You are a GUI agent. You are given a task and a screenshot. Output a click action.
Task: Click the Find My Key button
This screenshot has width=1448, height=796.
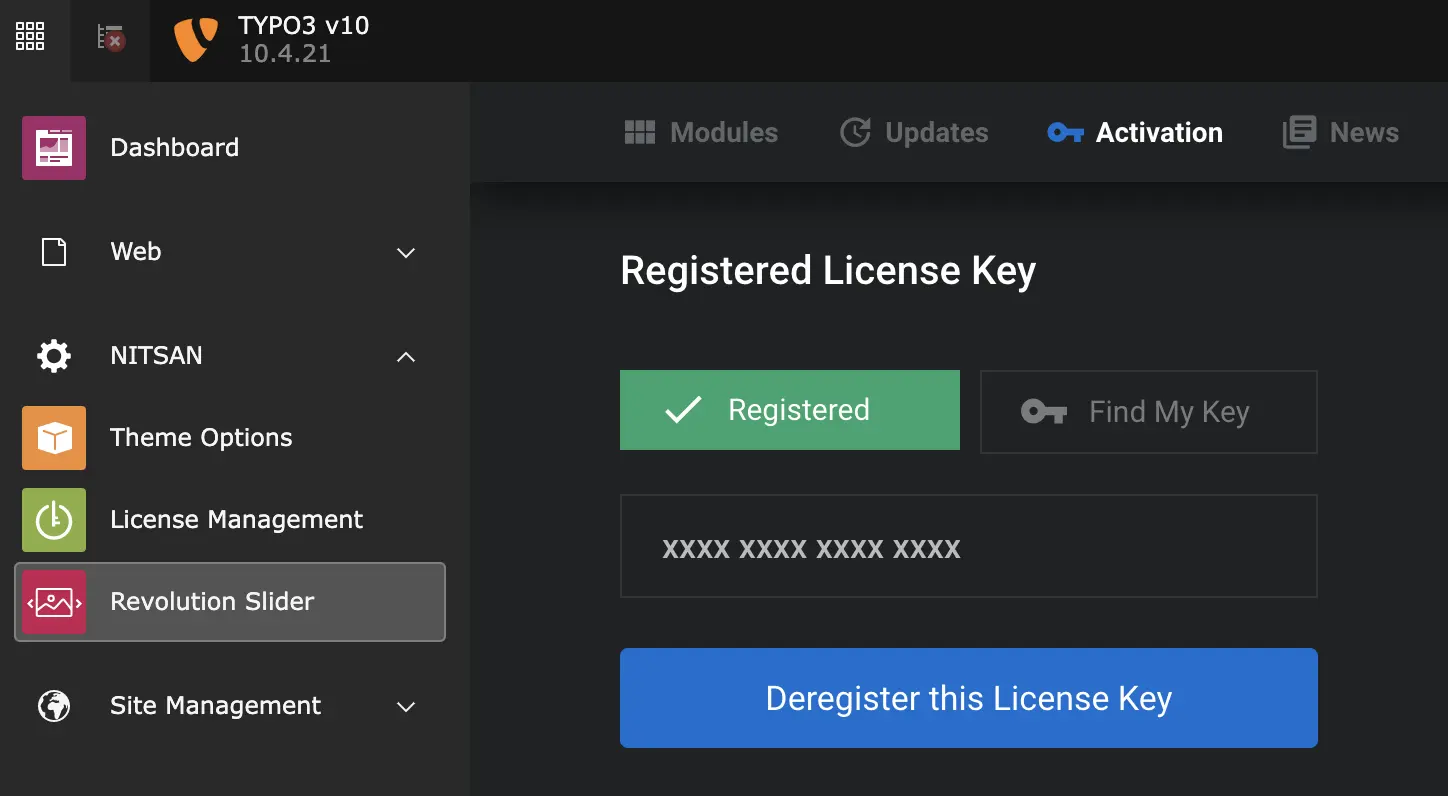[1149, 412]
